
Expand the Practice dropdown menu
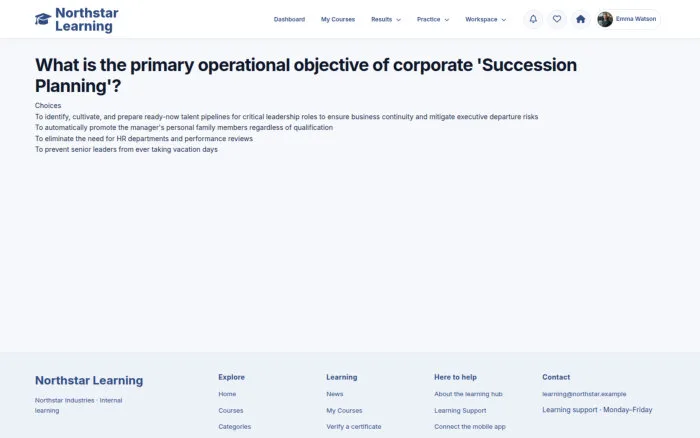point(433,19)
